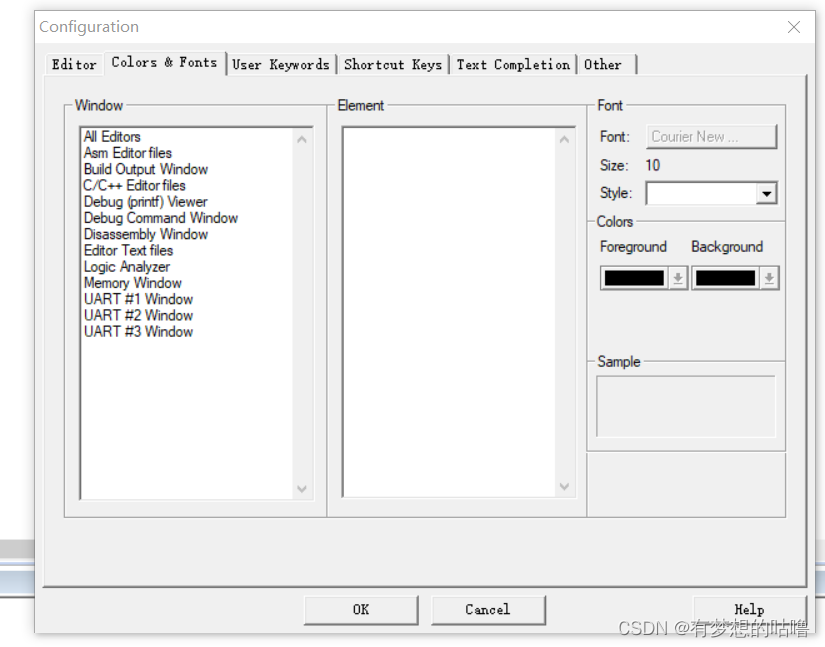Click Element list scroll down arrow
This screenshot has height=647, width=825.
point(564,487)
